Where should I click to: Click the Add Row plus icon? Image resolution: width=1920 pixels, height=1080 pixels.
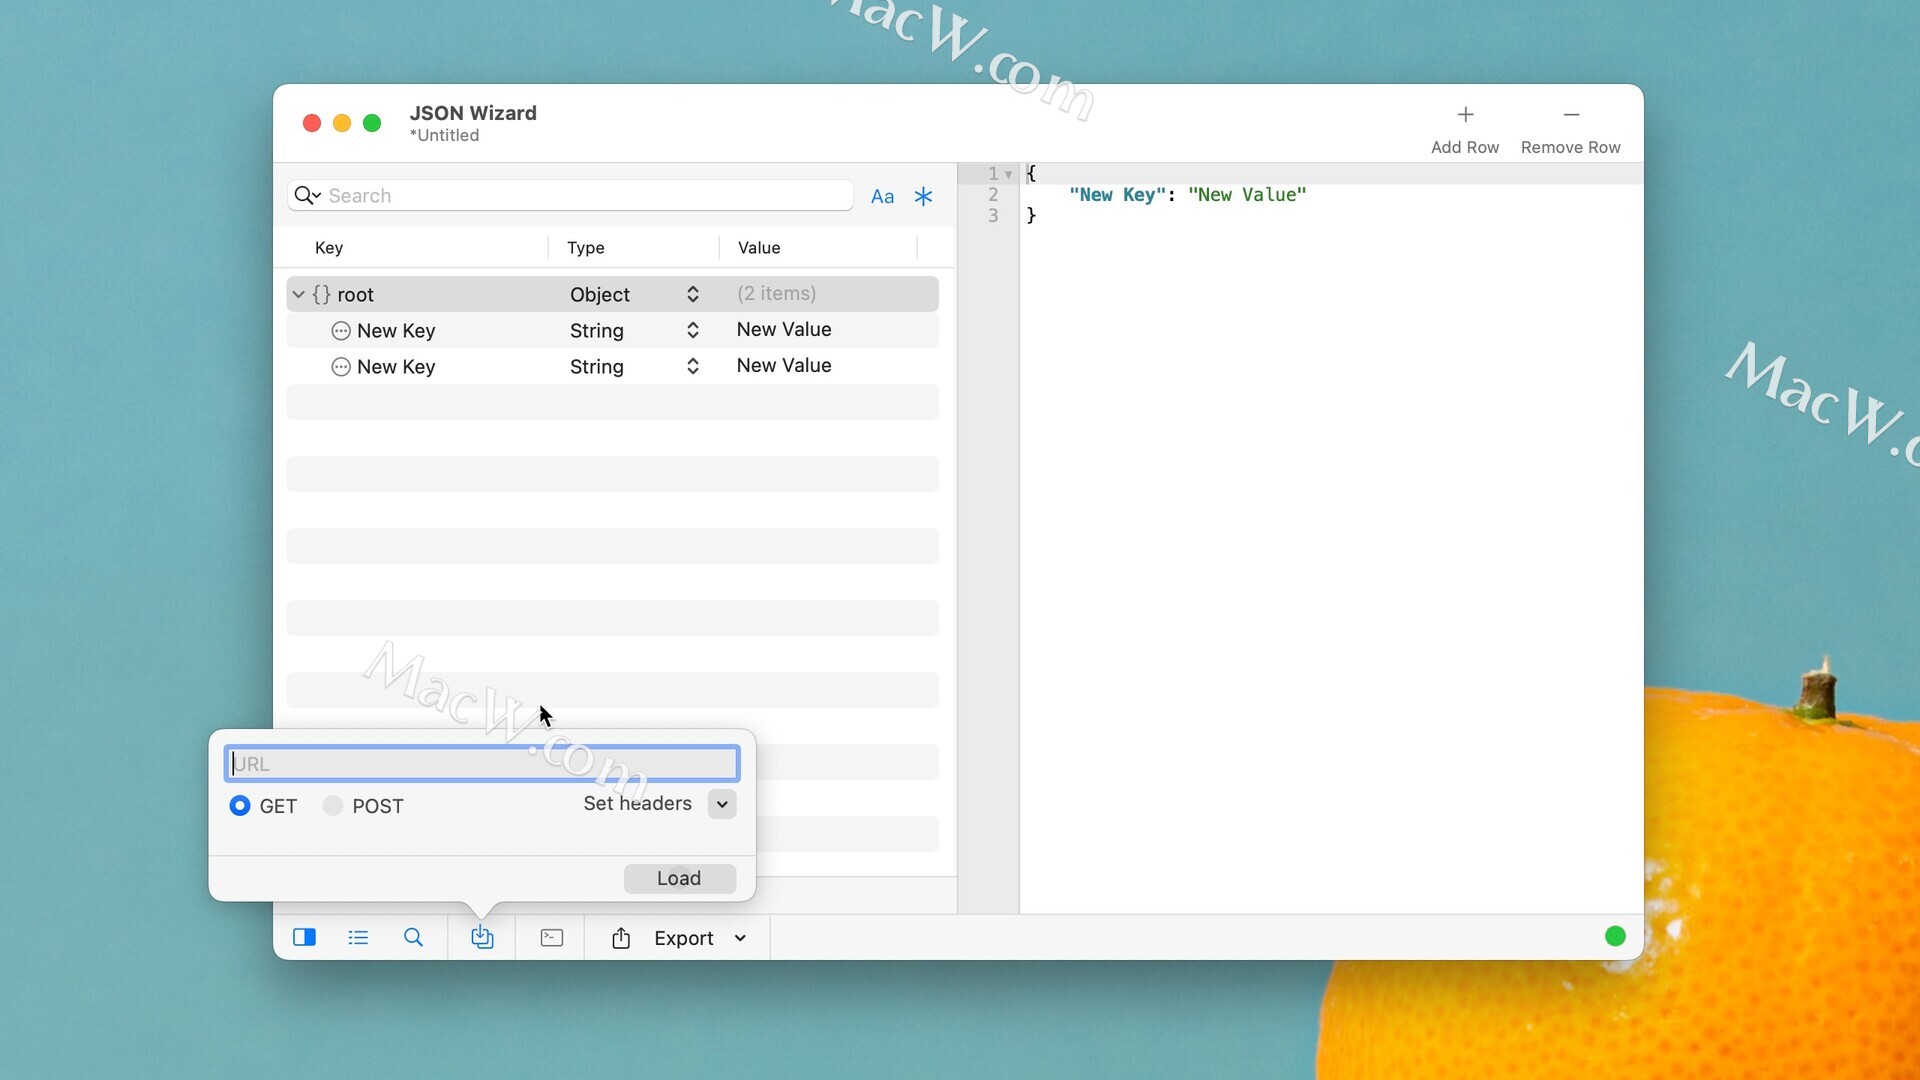click(x=1465, y=115)
